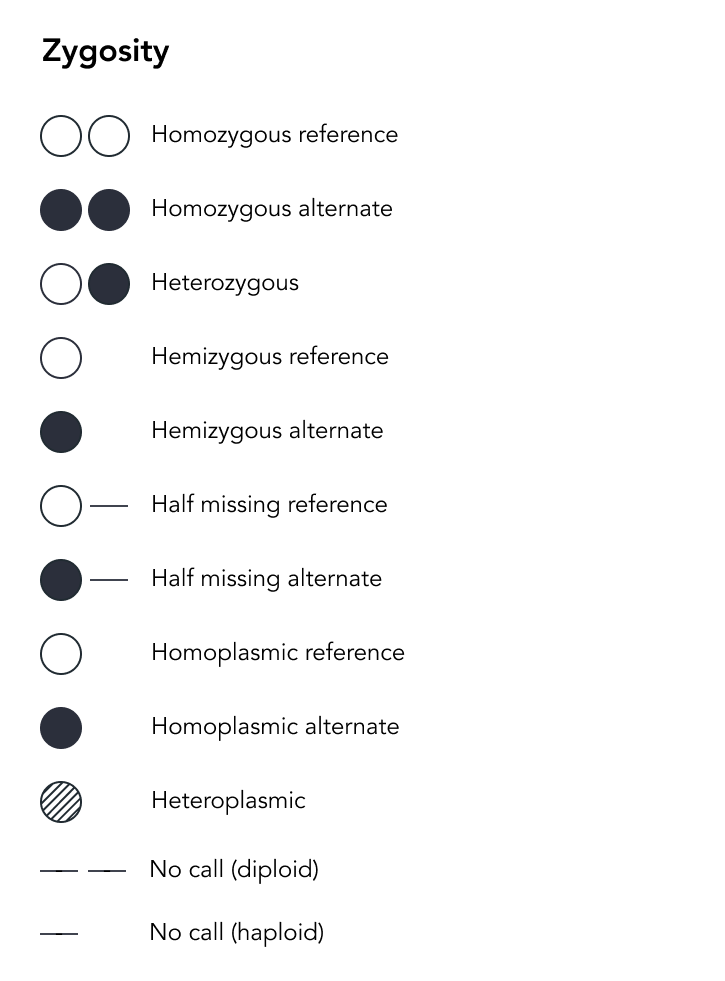
Task: Click the Homozygous reference label
Action: click(275, 135)
